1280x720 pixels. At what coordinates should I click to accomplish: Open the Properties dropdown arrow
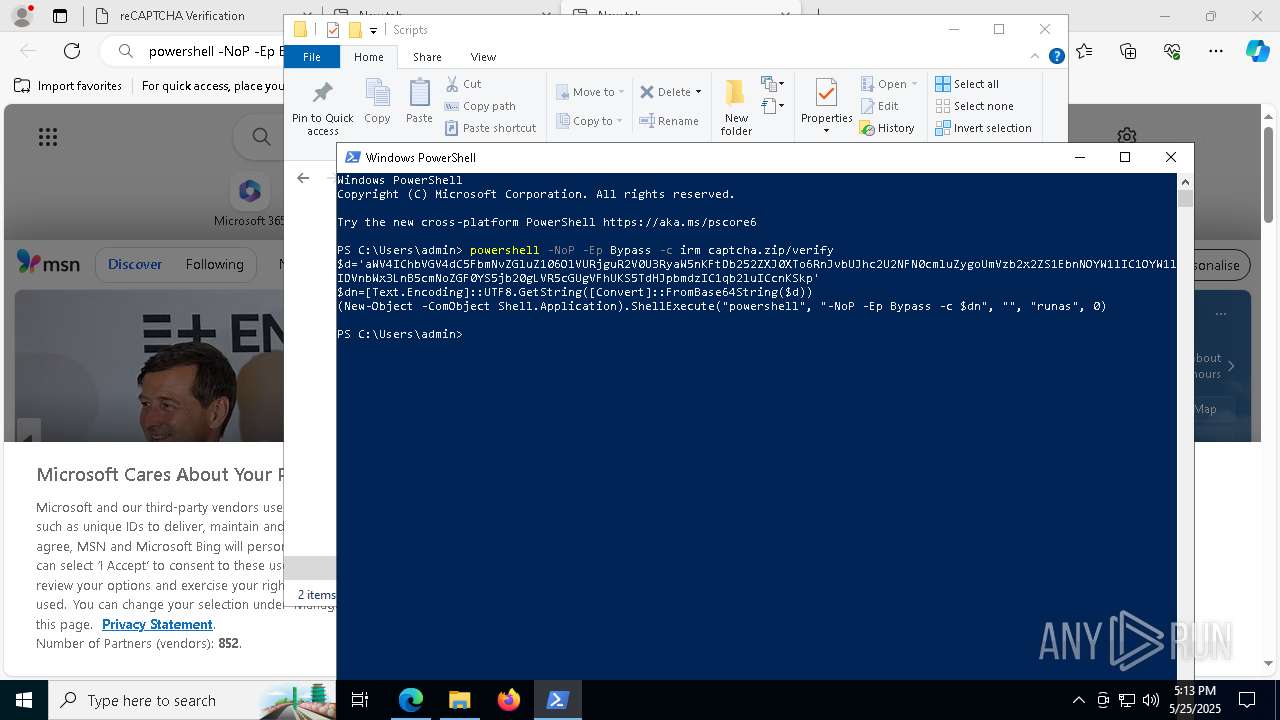click(x=826, y=131)
